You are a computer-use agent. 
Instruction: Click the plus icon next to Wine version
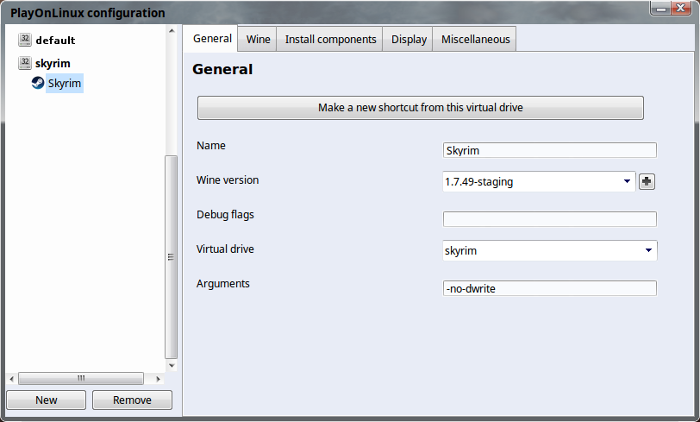[647, 181]
